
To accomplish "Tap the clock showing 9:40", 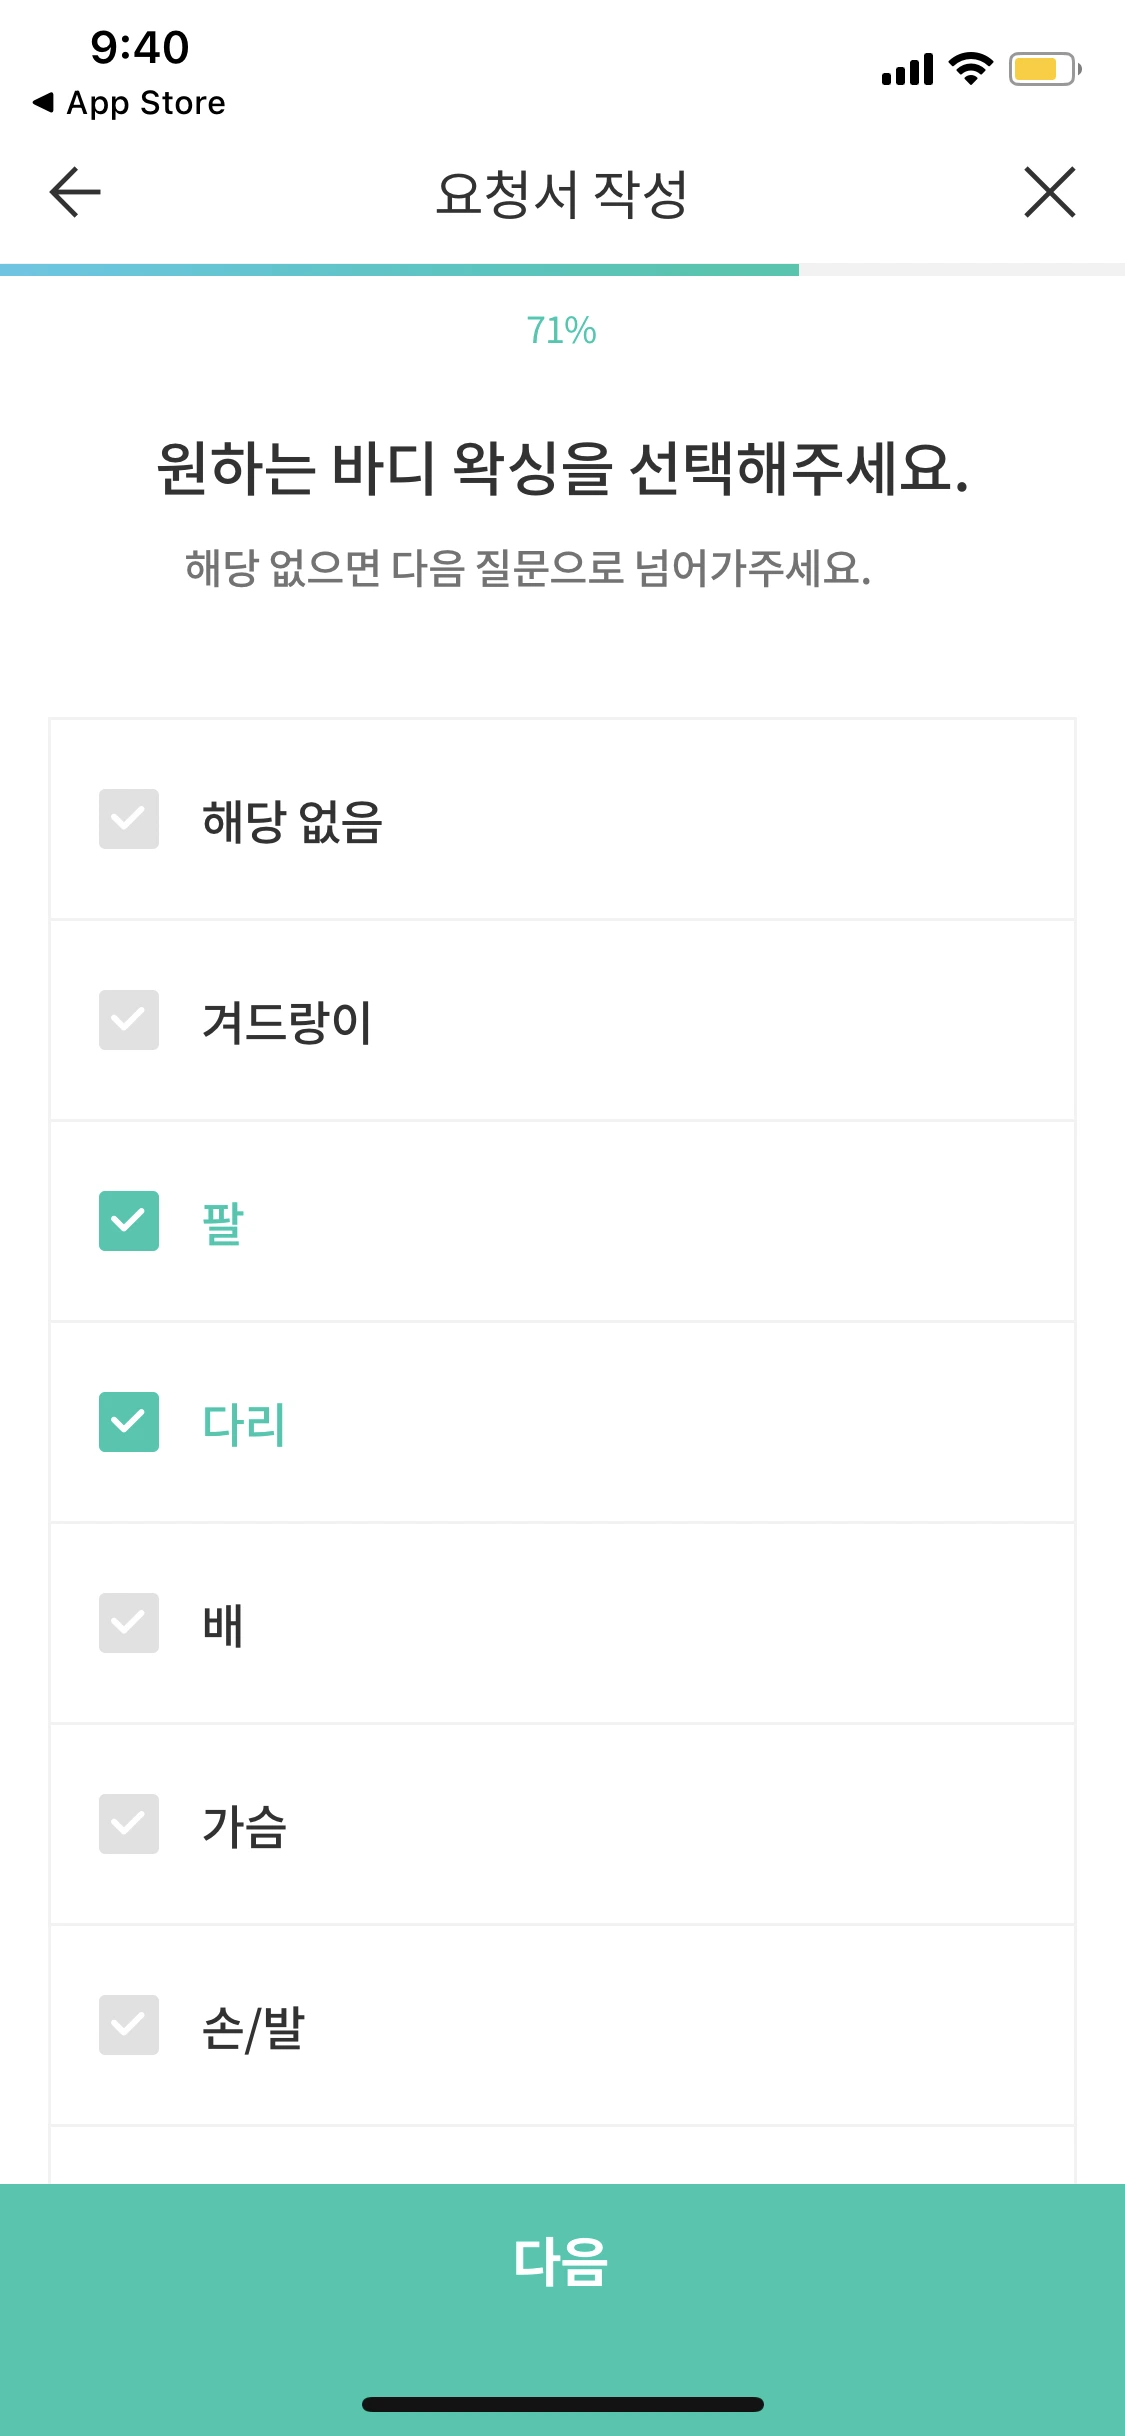I will click(133, 46).
